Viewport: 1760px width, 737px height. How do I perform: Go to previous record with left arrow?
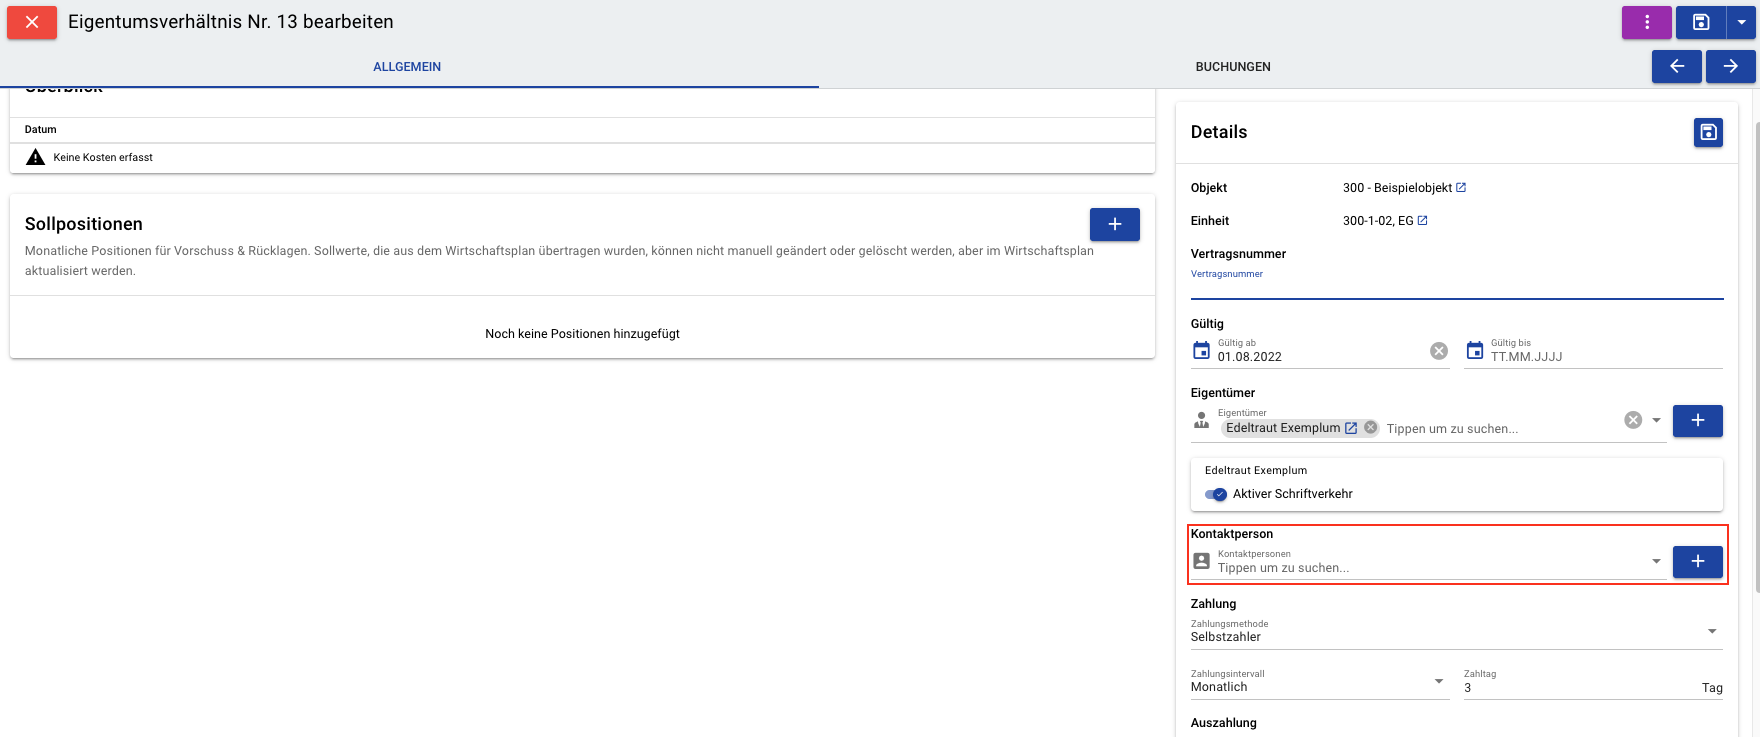tap(1677, 66)
